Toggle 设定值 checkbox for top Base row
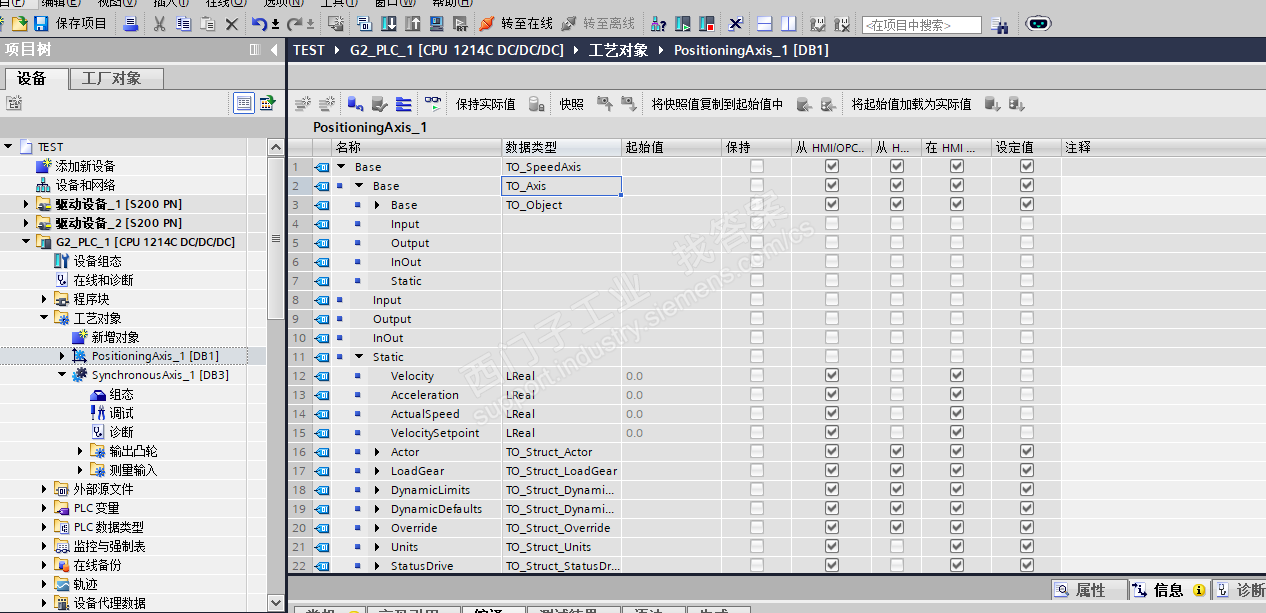The width and height of the screenshot is (1266, 613). pyautogui.click(x=1027, y=167)
